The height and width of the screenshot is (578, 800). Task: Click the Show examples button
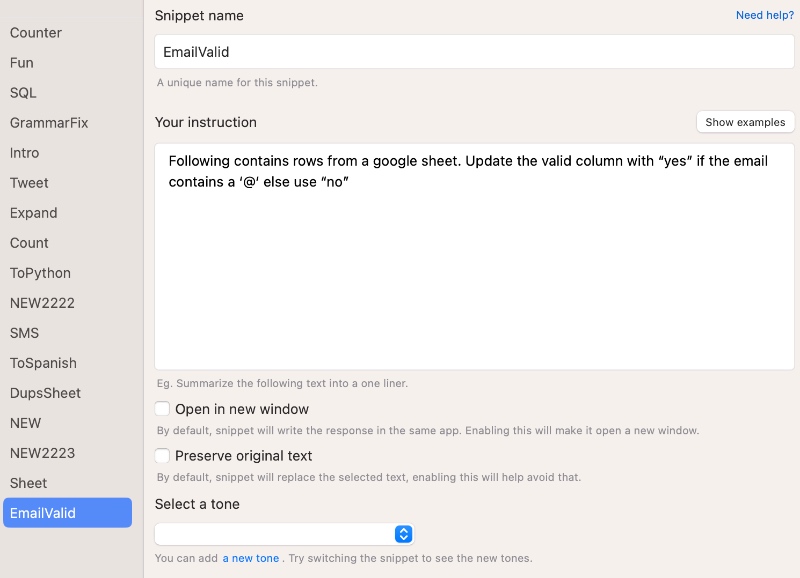click(x=745, y=122)
